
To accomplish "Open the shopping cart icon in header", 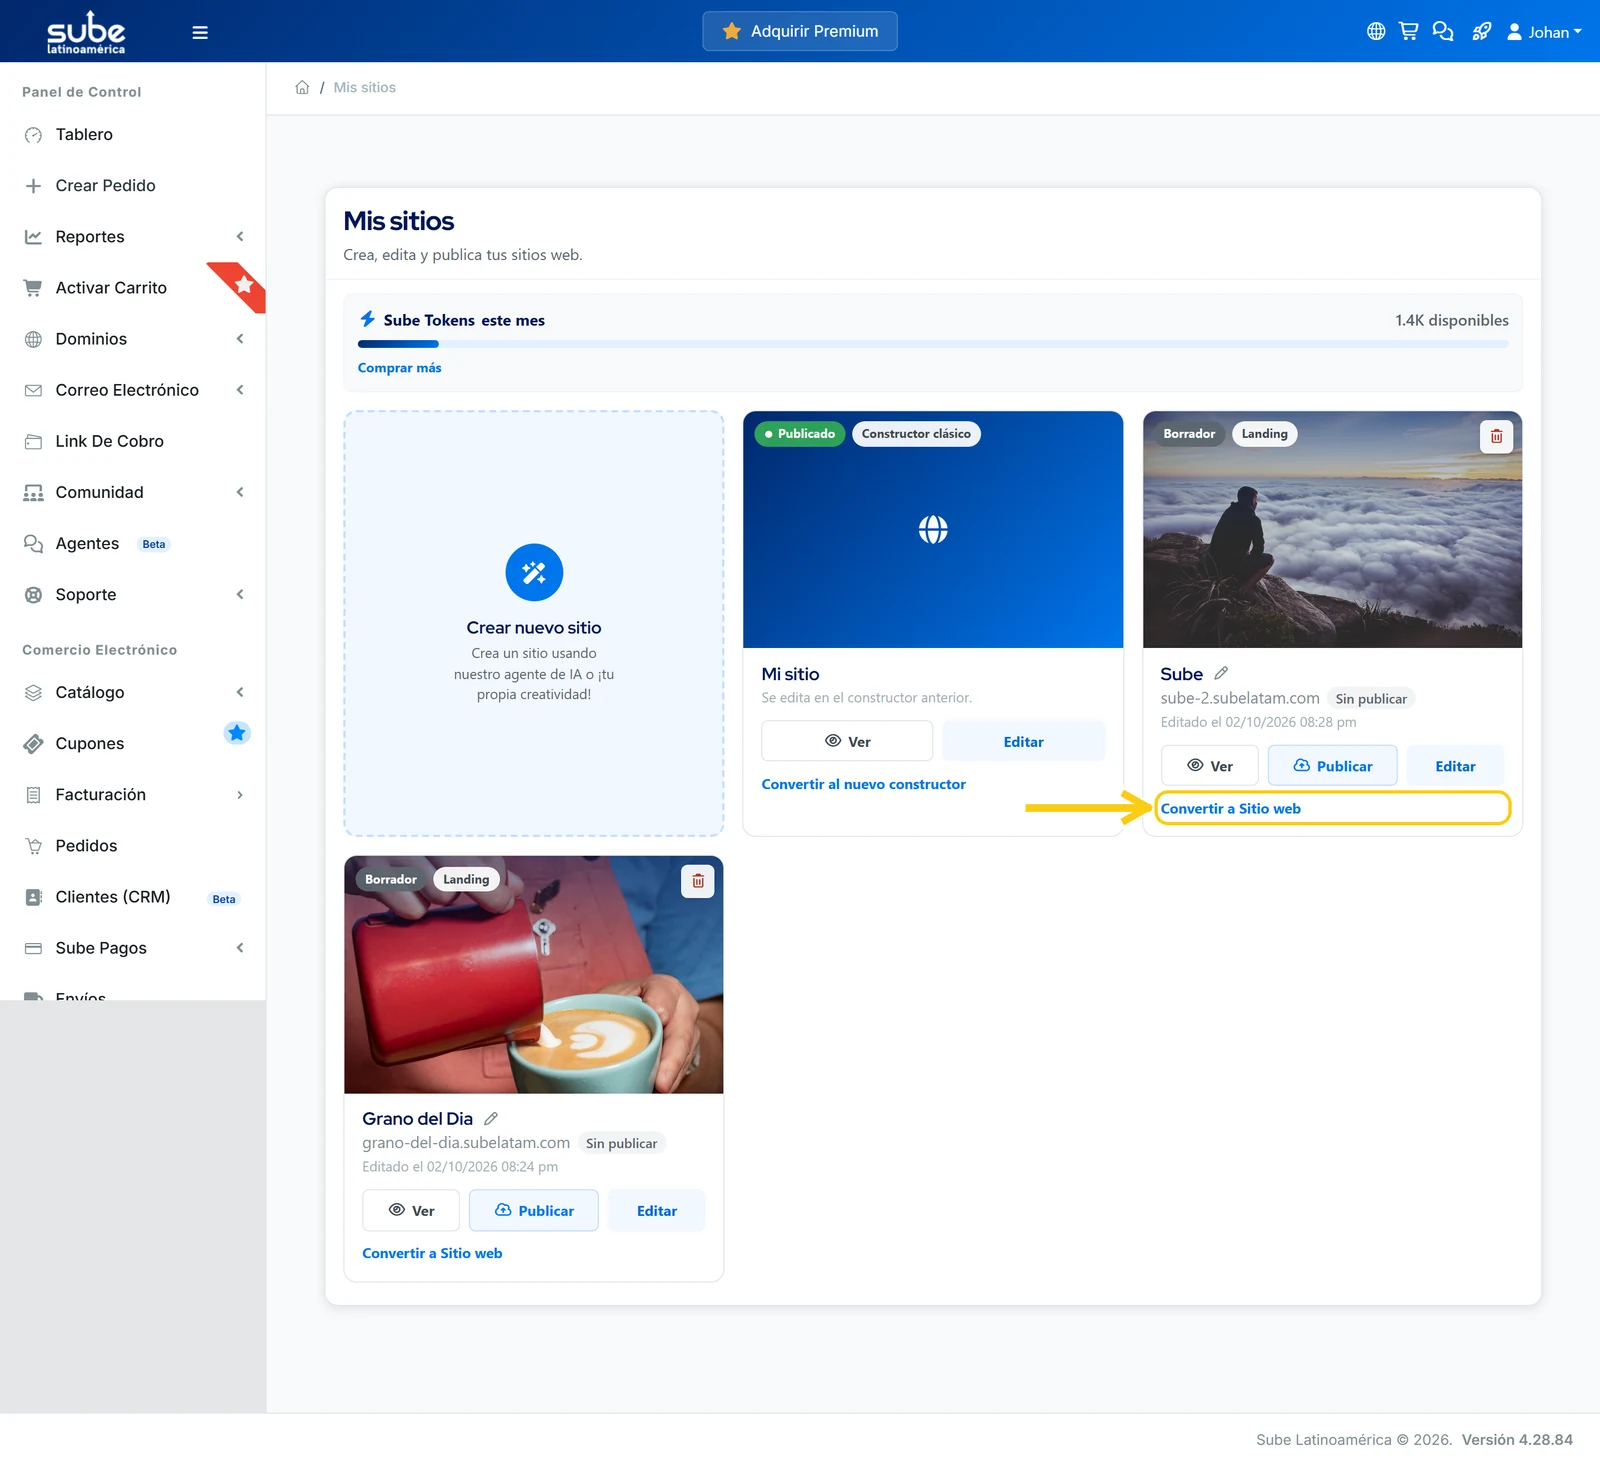I will pyautogui.click(x=1409, y=31).
